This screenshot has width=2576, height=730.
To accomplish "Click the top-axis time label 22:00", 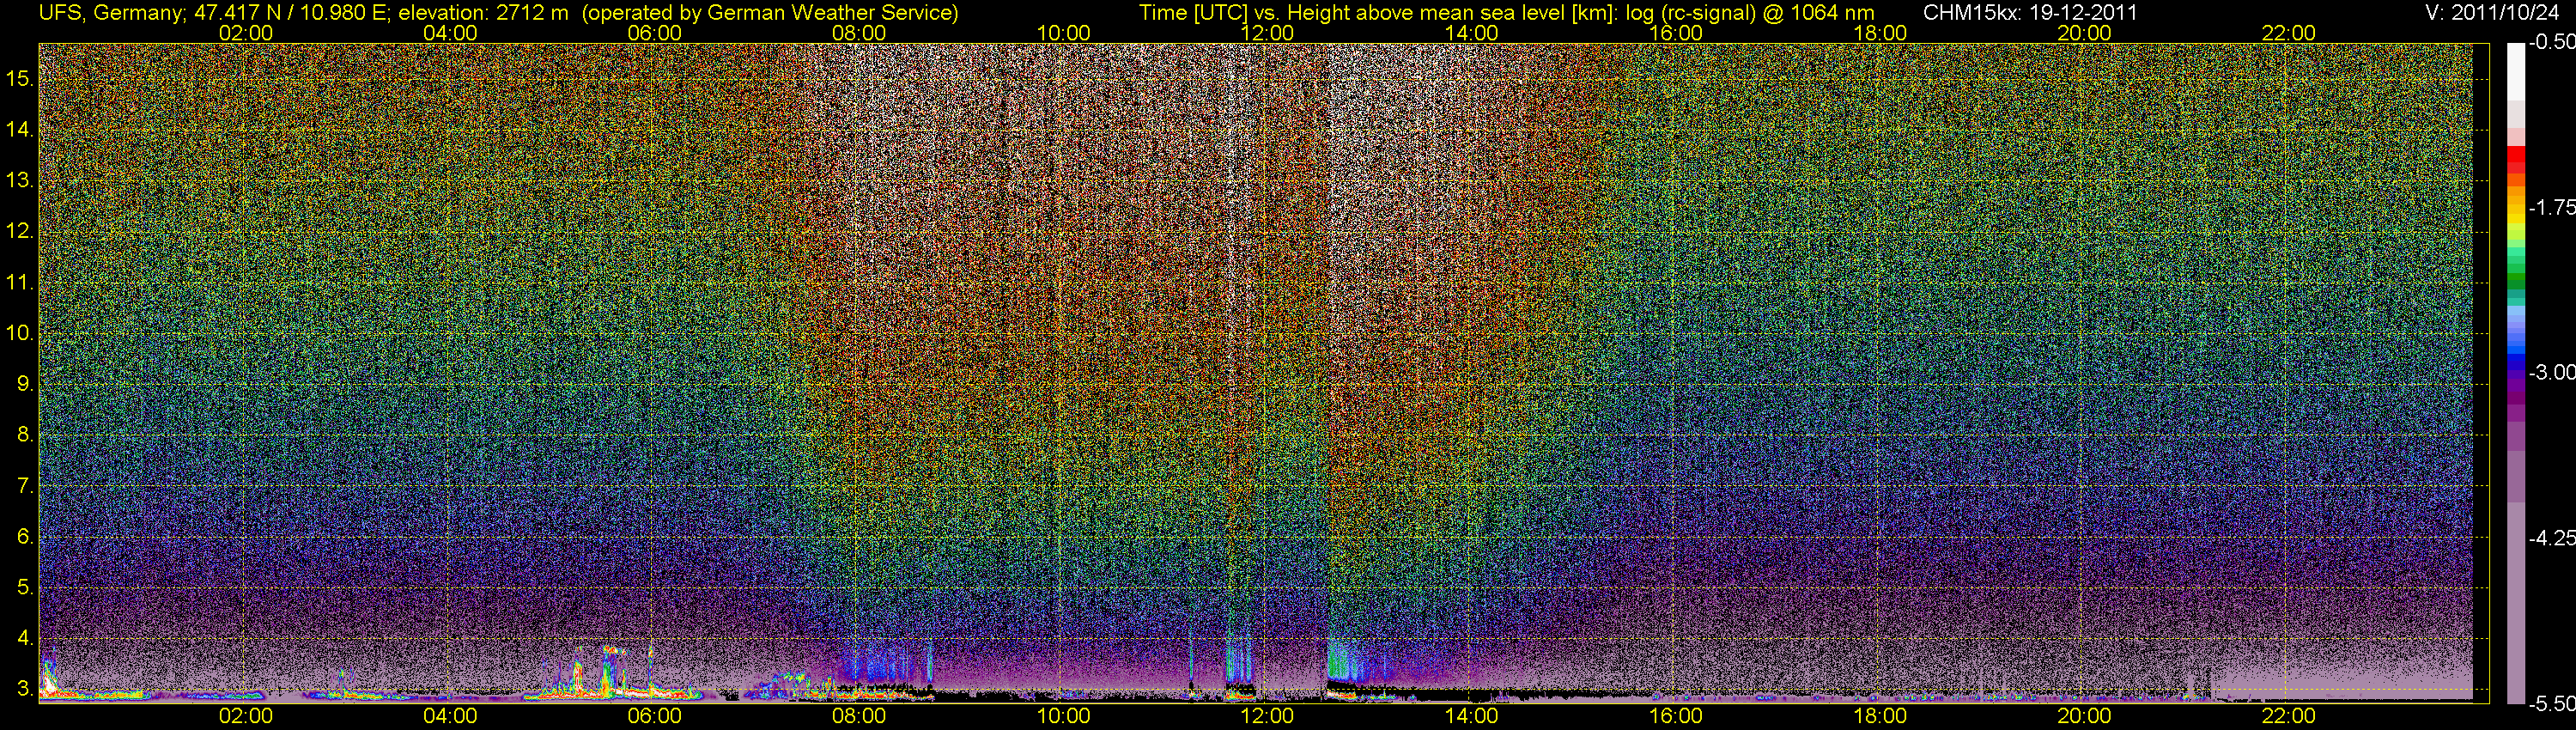I will [x=2289, y=33].
